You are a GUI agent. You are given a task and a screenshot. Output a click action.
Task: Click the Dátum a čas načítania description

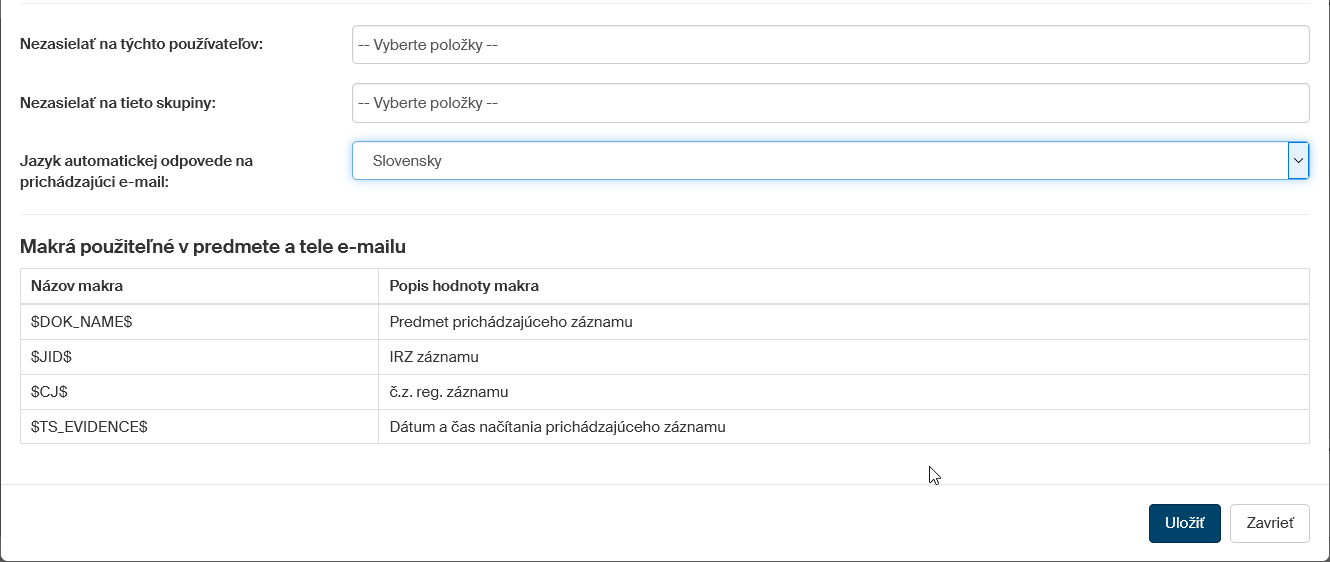click(557, 427)
